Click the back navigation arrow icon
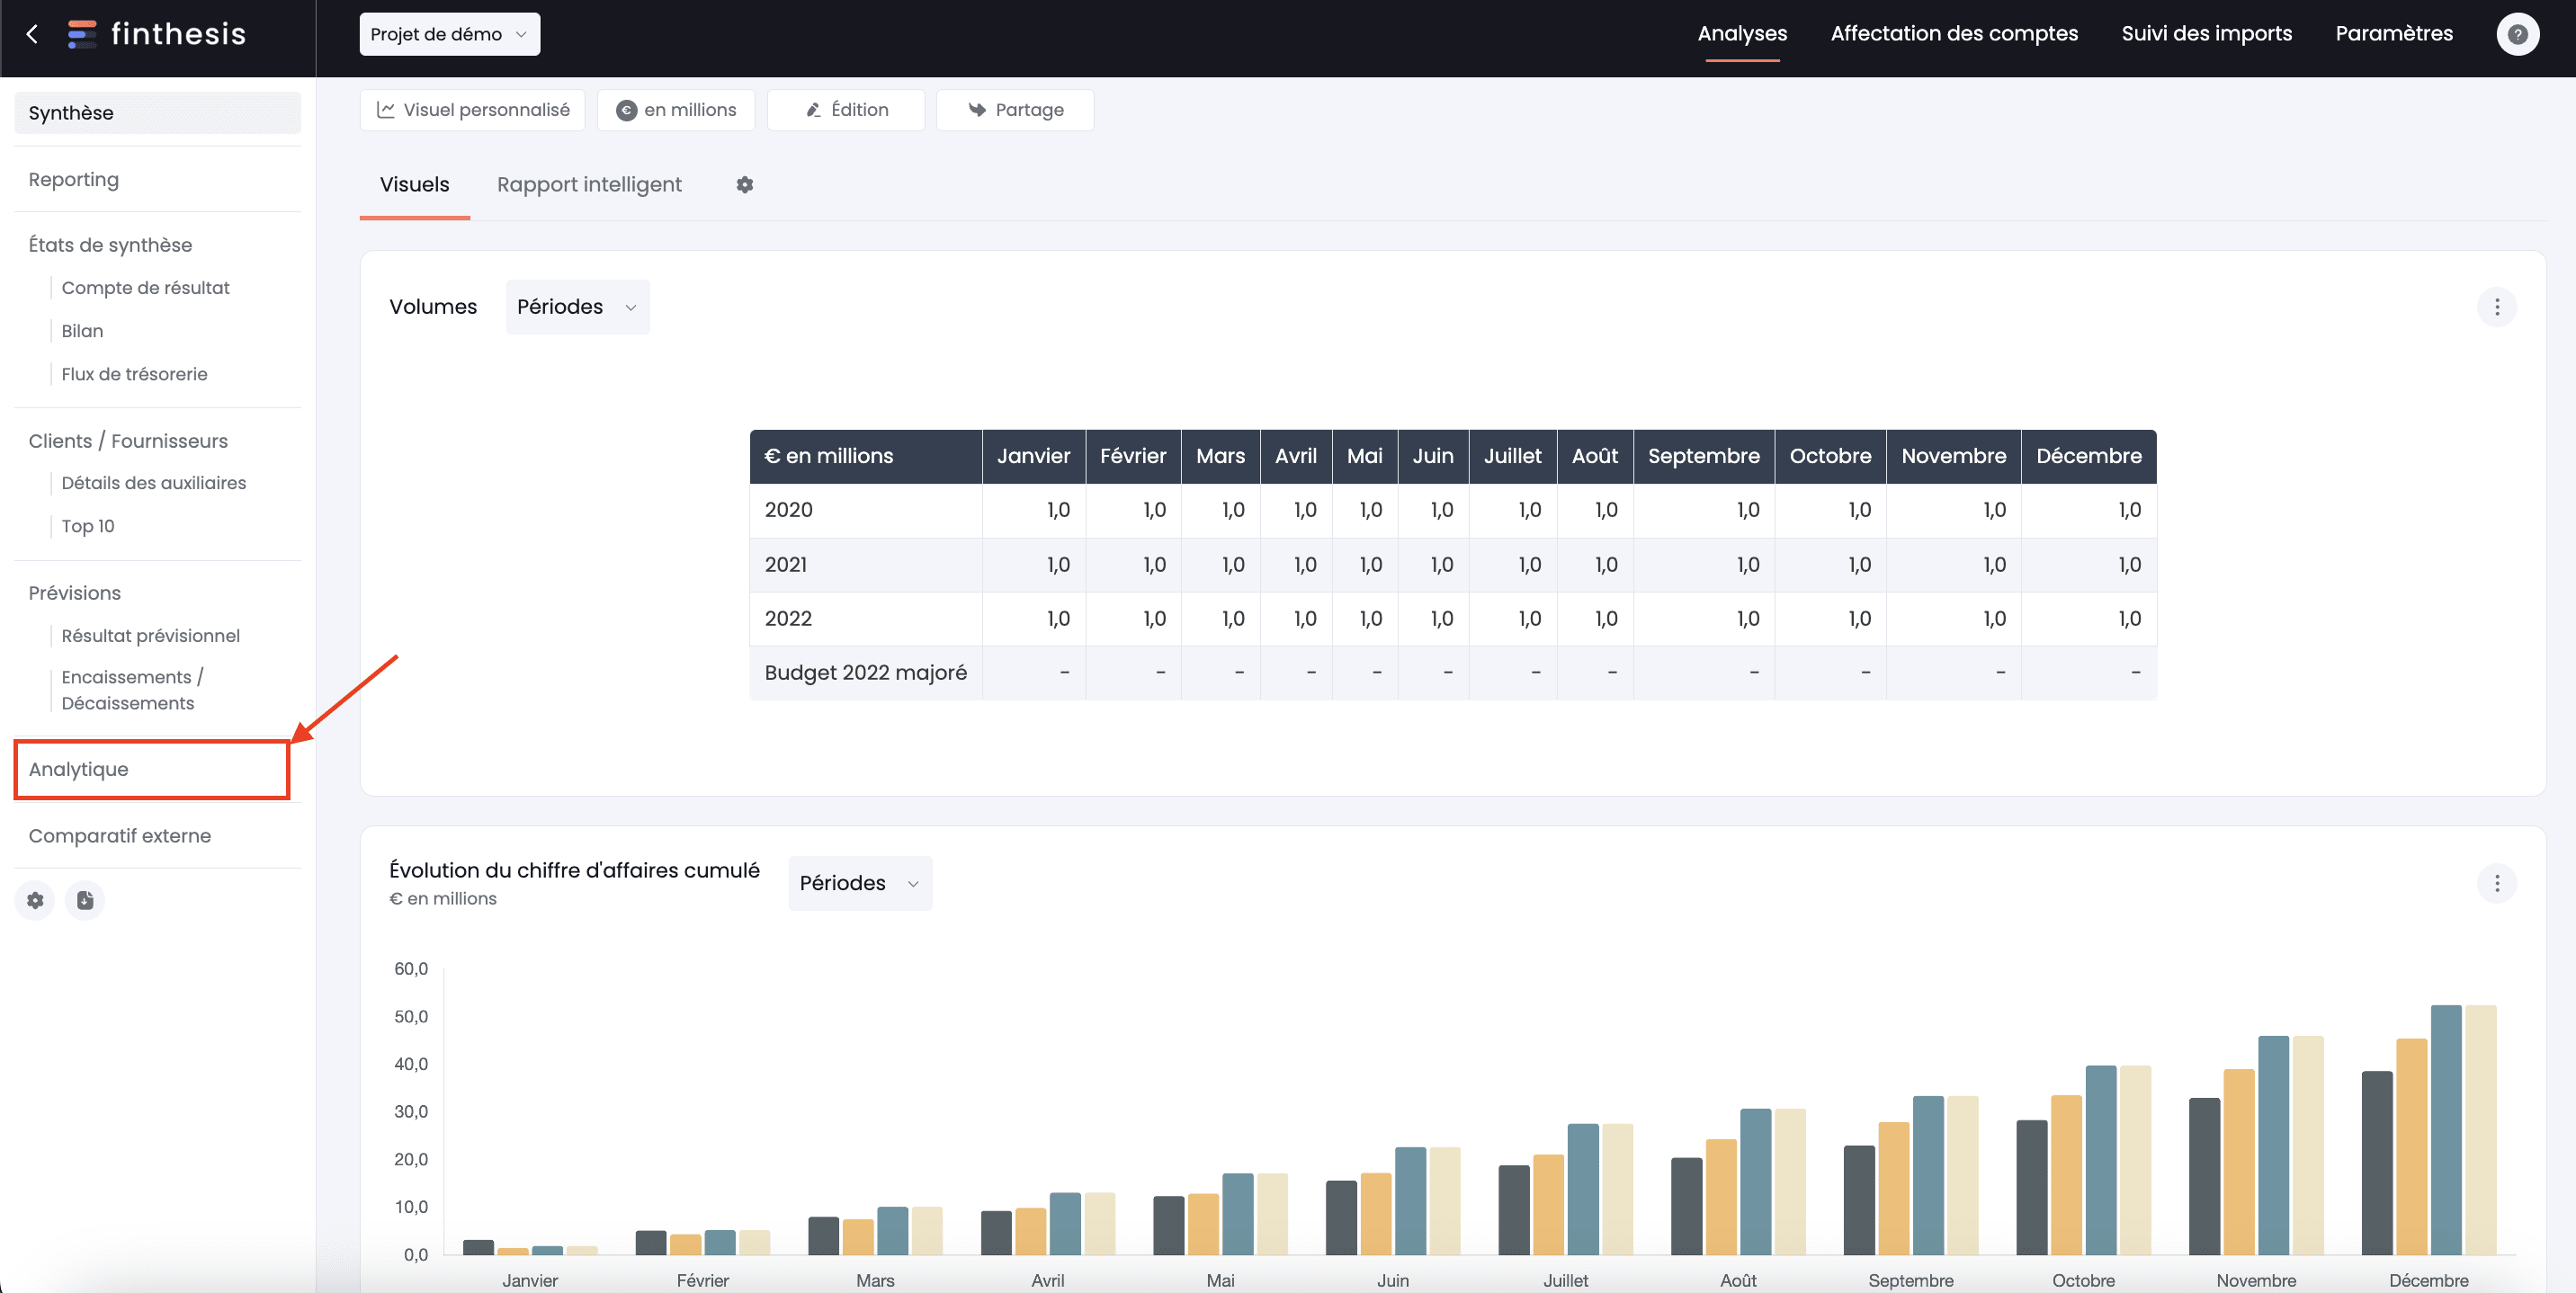This screenshot has width=2576, height=1293. pyautogui.click(x=31, y=33)
